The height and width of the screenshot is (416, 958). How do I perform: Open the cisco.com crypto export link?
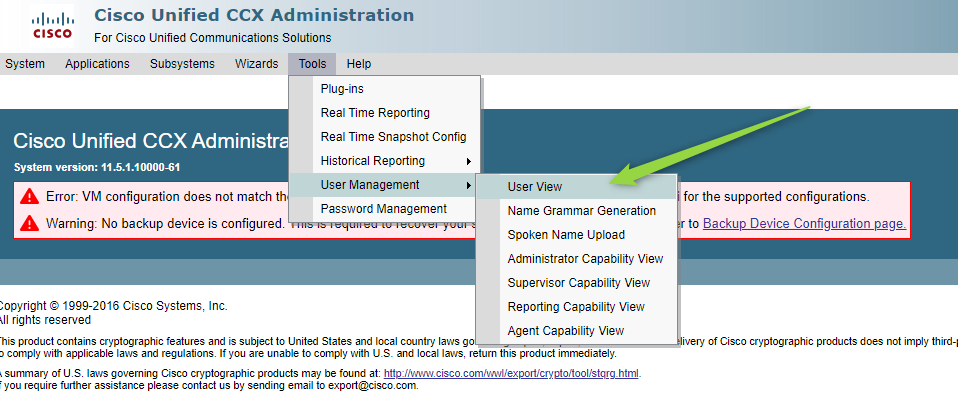(512, 373)
